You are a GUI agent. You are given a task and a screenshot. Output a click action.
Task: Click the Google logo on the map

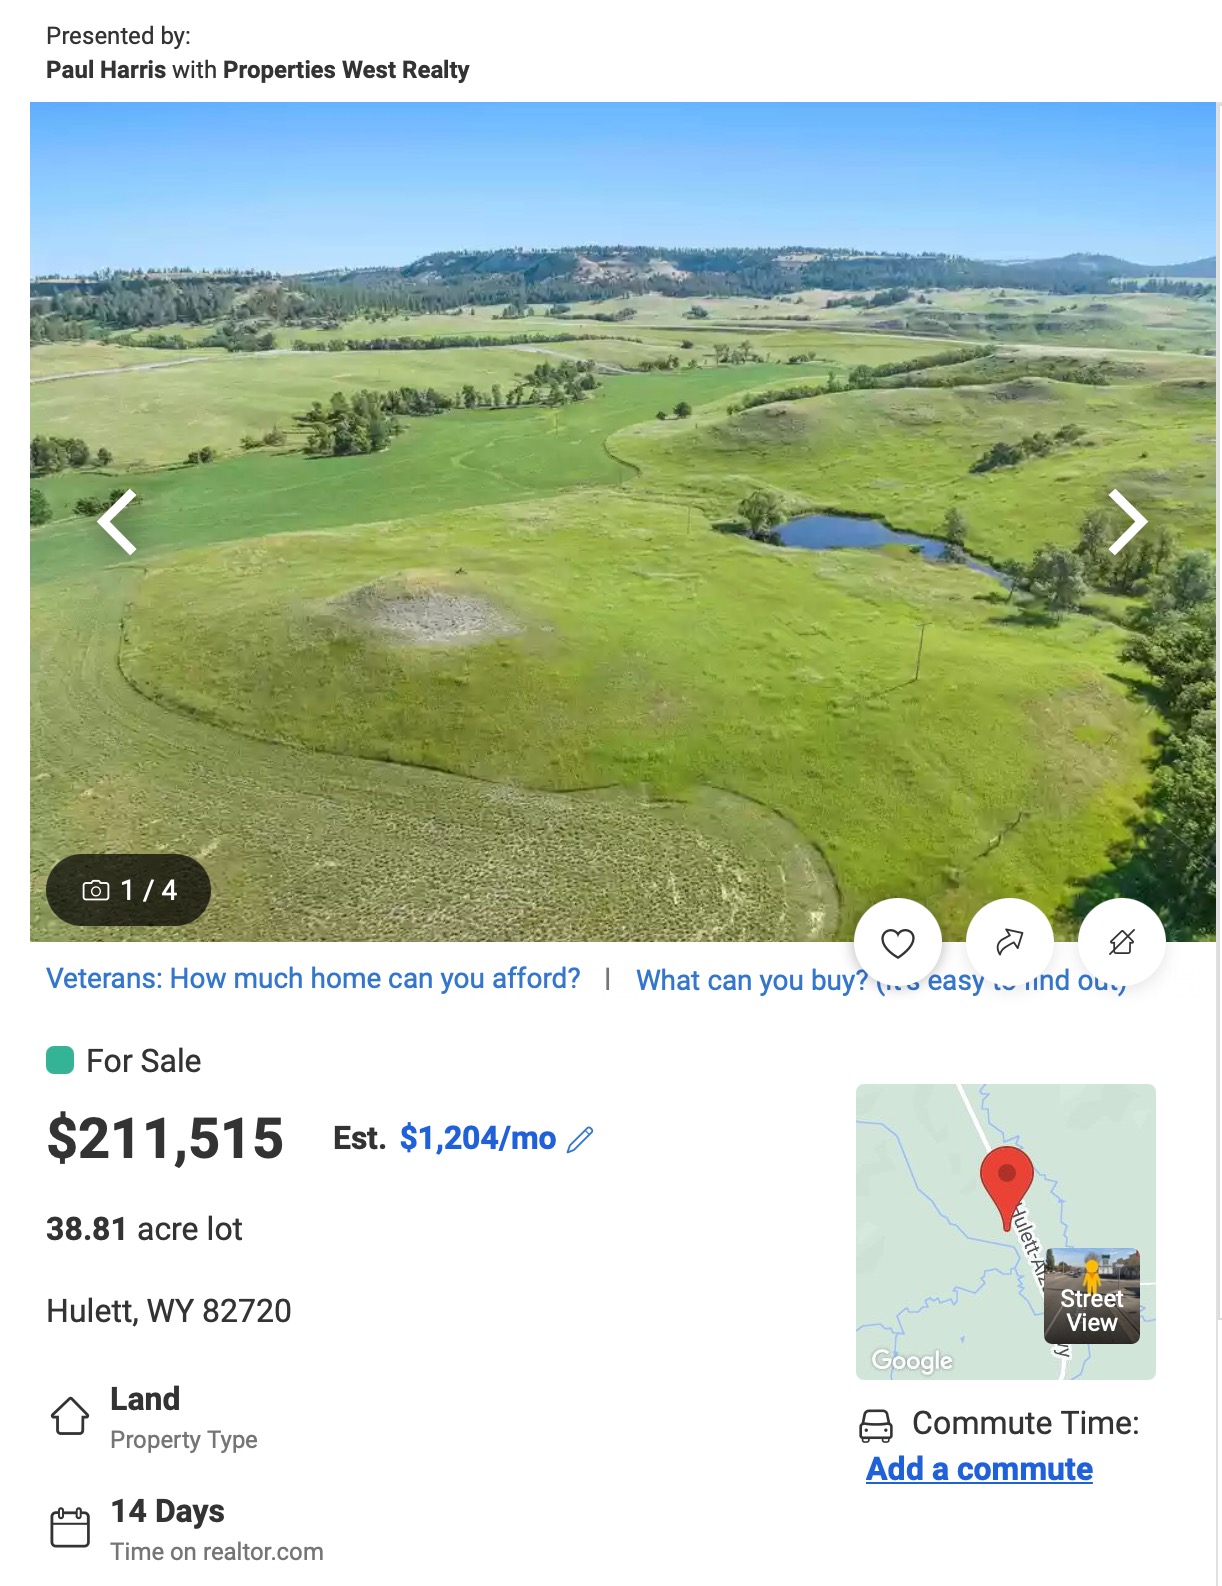click(912, 1360)
